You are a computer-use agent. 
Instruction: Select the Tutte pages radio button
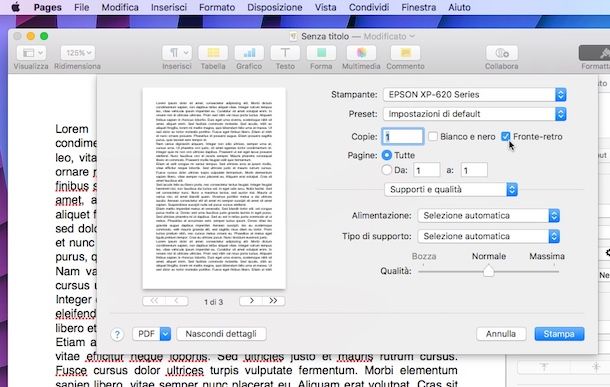click(387, 155)
